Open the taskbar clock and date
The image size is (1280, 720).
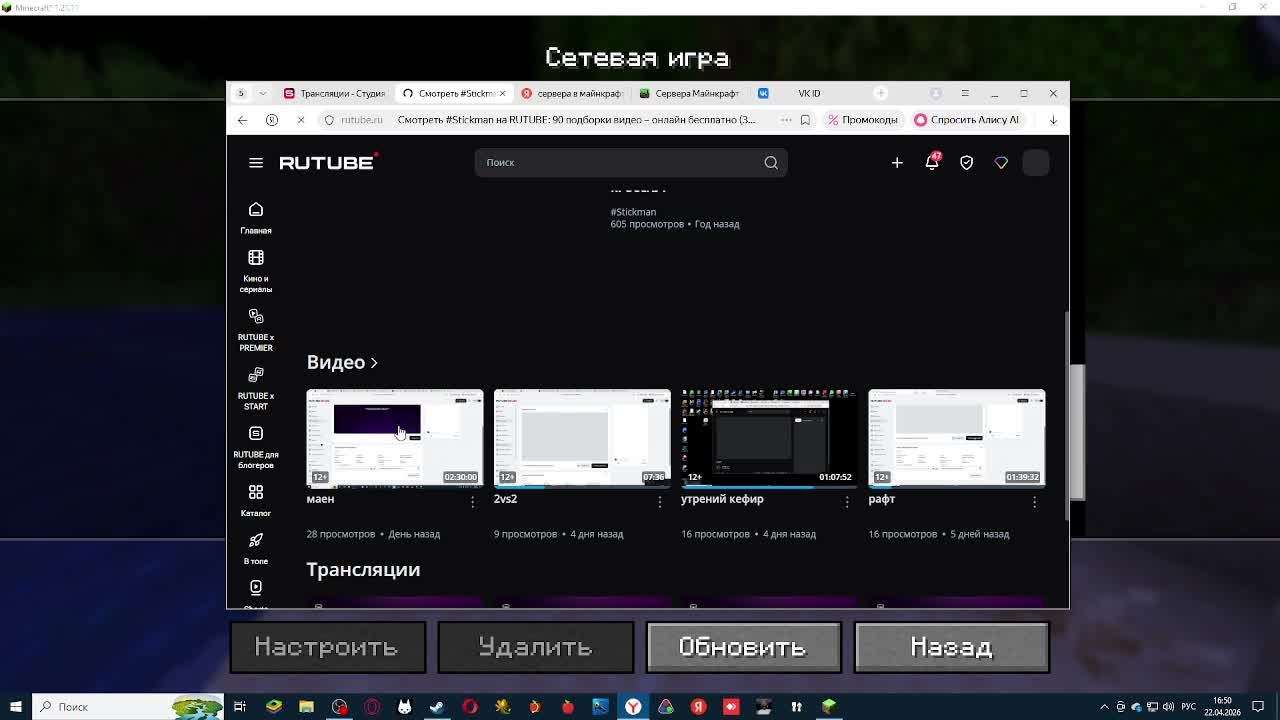pyautogui.click(x=1223, y=707)
